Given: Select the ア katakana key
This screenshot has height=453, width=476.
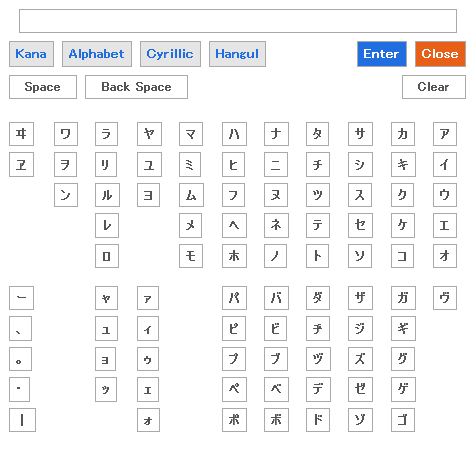Looking at the screenshot, I should pos(445,134).
